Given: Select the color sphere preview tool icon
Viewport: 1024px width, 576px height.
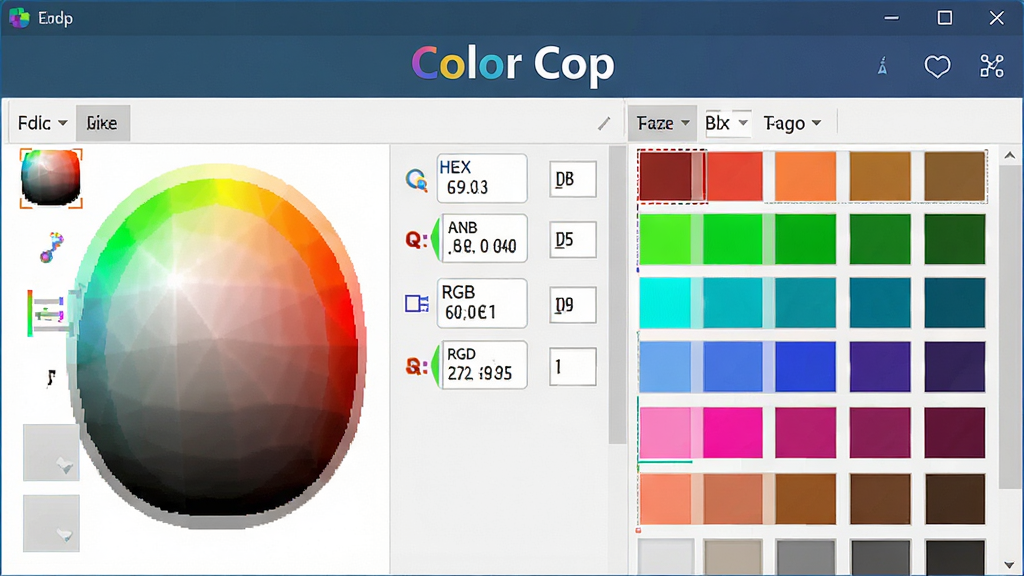Looking at the screenshot, I should click(x=51, y=178).
